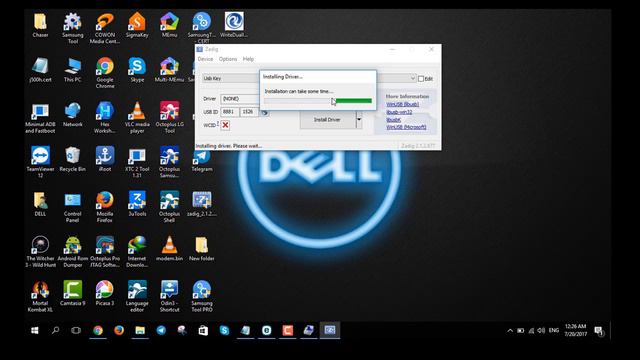
Task: Launch Skype from the desktop icons
Action: click(x=137, y=69)
